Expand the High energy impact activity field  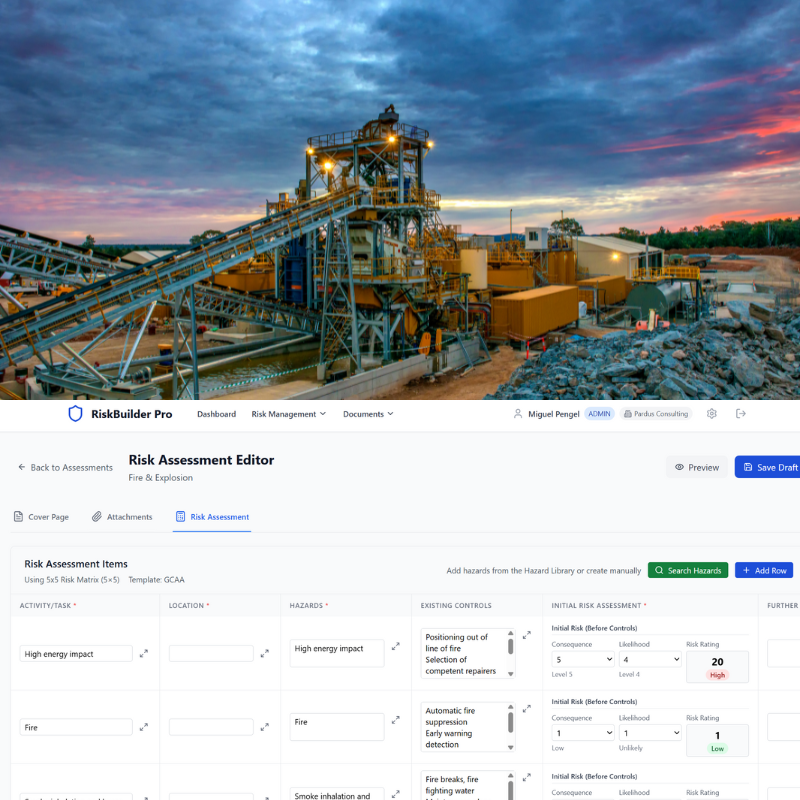coord(144,653)
